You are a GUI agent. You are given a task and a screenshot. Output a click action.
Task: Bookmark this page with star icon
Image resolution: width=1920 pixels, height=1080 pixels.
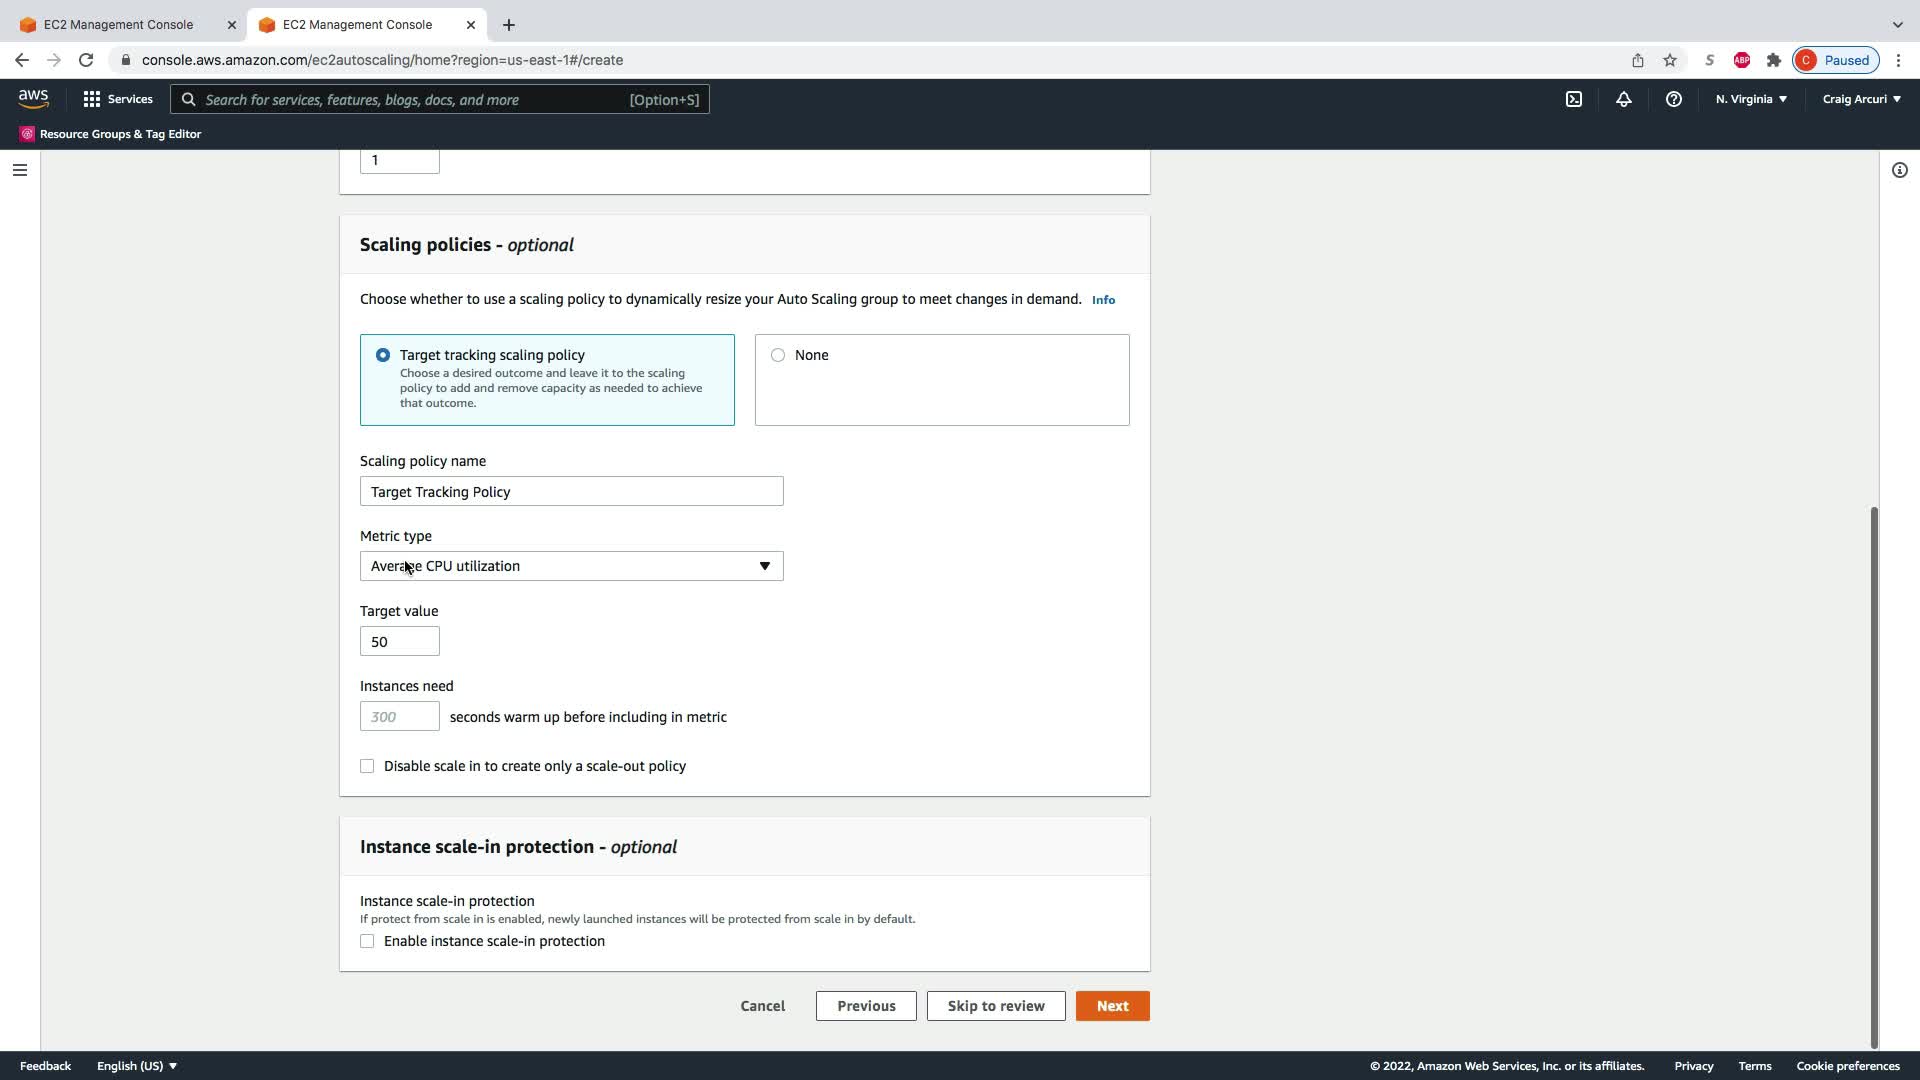click(1669, 60)
